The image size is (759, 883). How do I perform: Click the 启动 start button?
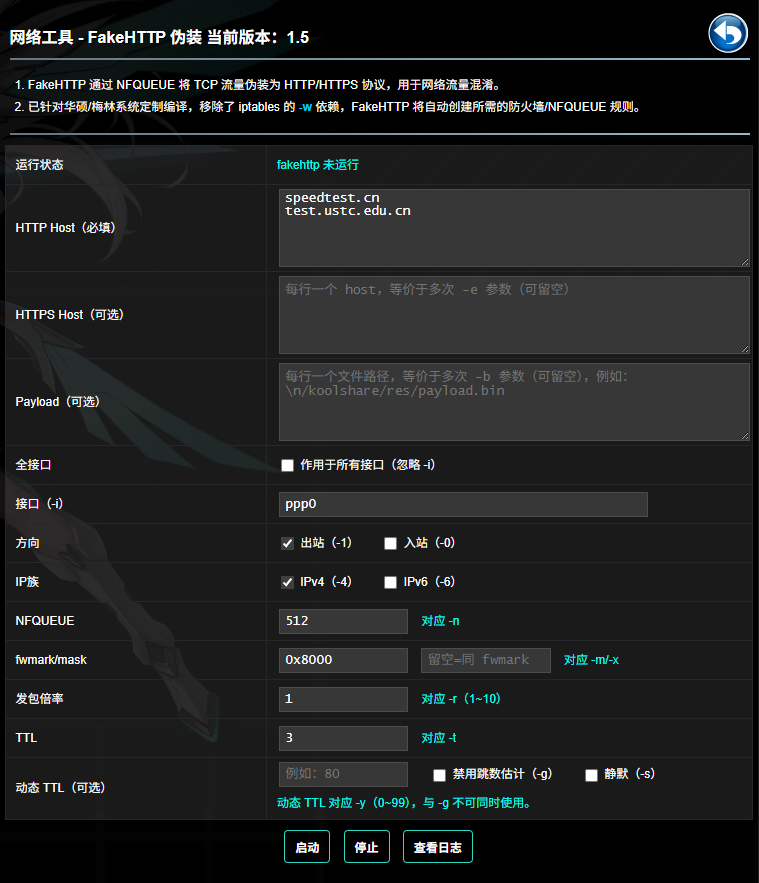307,846
